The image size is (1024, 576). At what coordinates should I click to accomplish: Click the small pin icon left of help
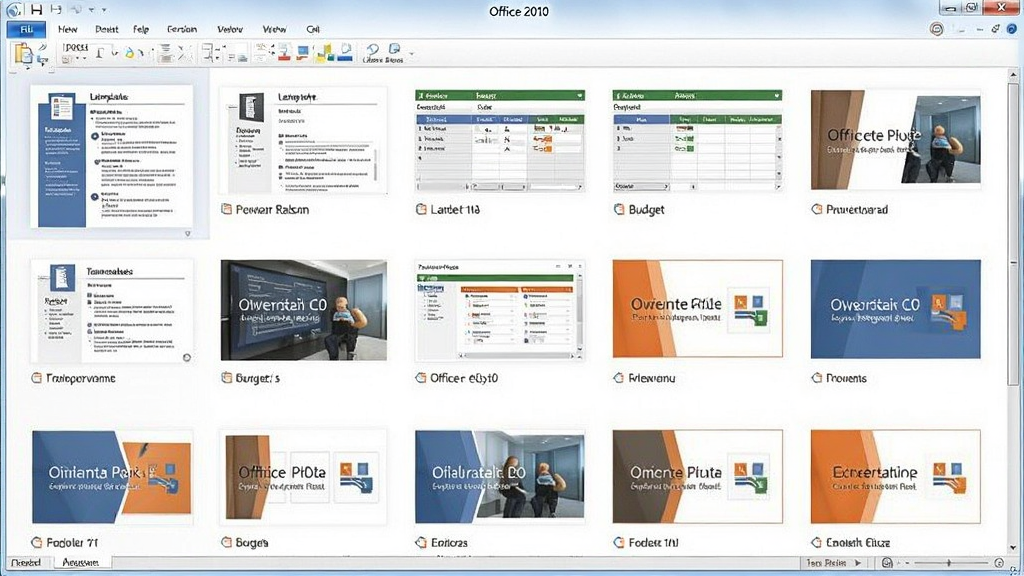click(x=995, y=29)
